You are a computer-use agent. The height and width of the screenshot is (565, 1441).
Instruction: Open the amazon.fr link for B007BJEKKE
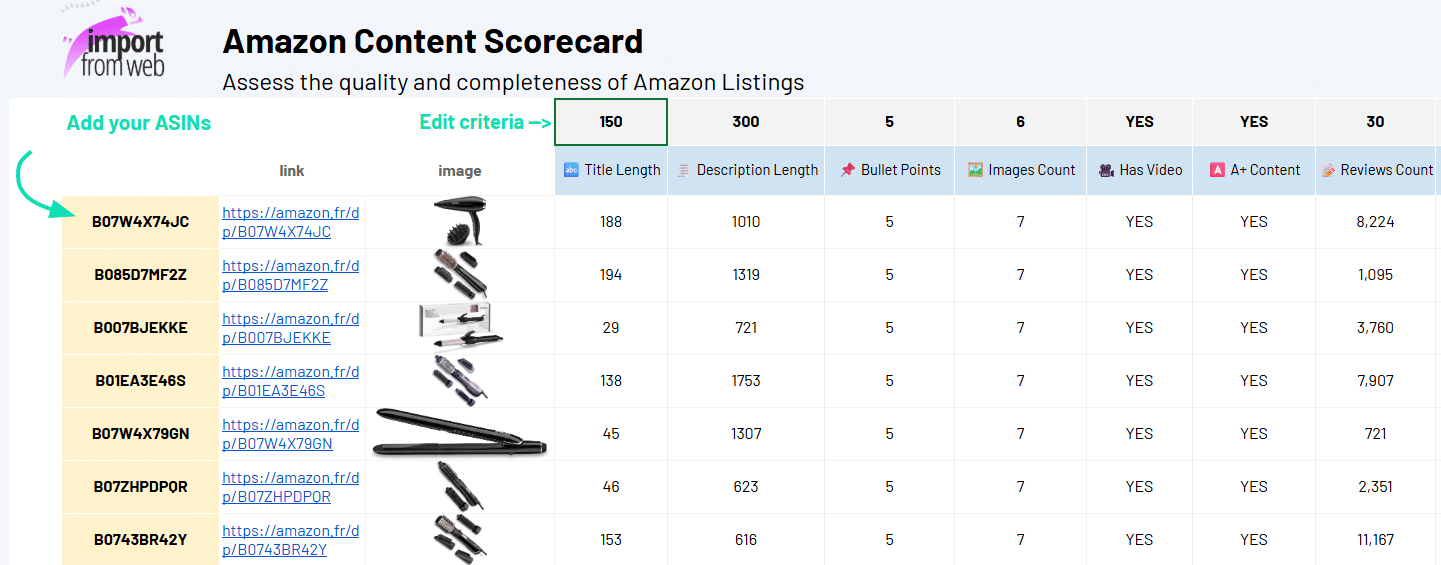tap(290, 328)
